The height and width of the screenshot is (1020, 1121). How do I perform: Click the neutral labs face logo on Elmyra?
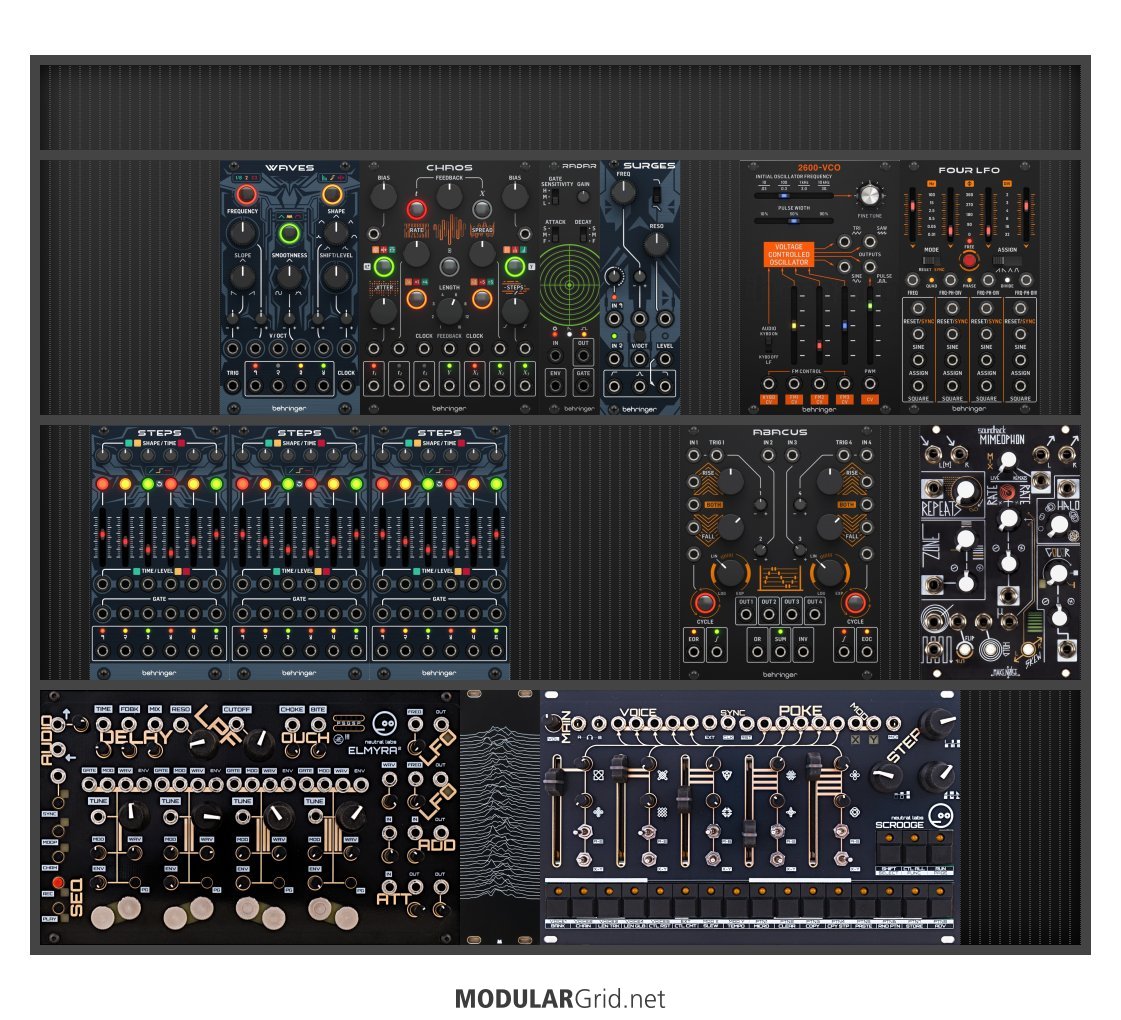tap(385, 724)
